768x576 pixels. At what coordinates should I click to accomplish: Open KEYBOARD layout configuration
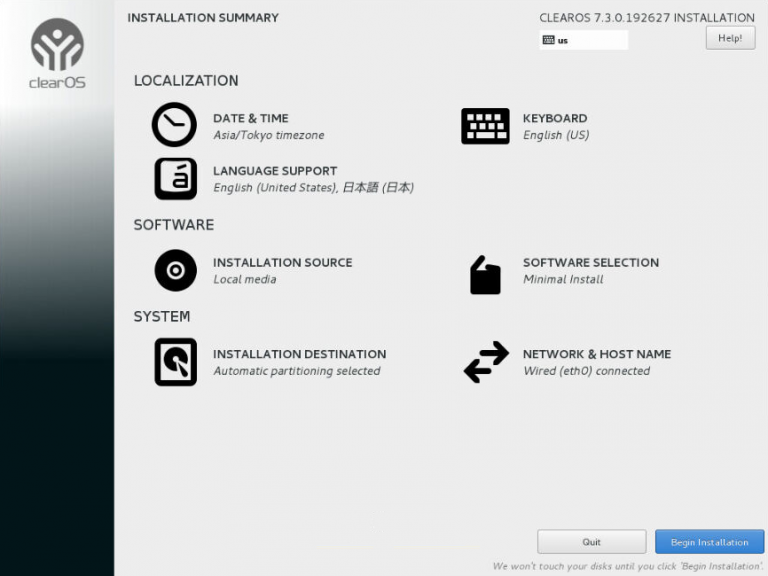click(555, 118)
